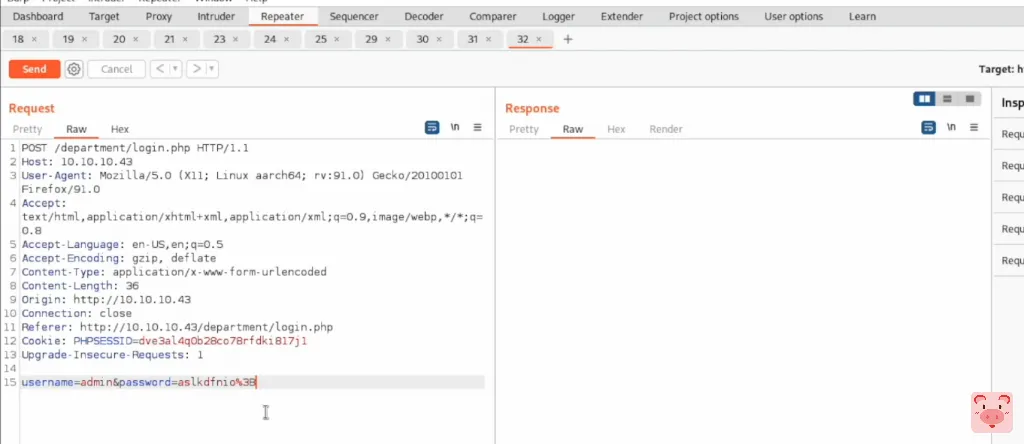
Task: Click the Content-Length: 36 header
Action: (x=80, y=286)
